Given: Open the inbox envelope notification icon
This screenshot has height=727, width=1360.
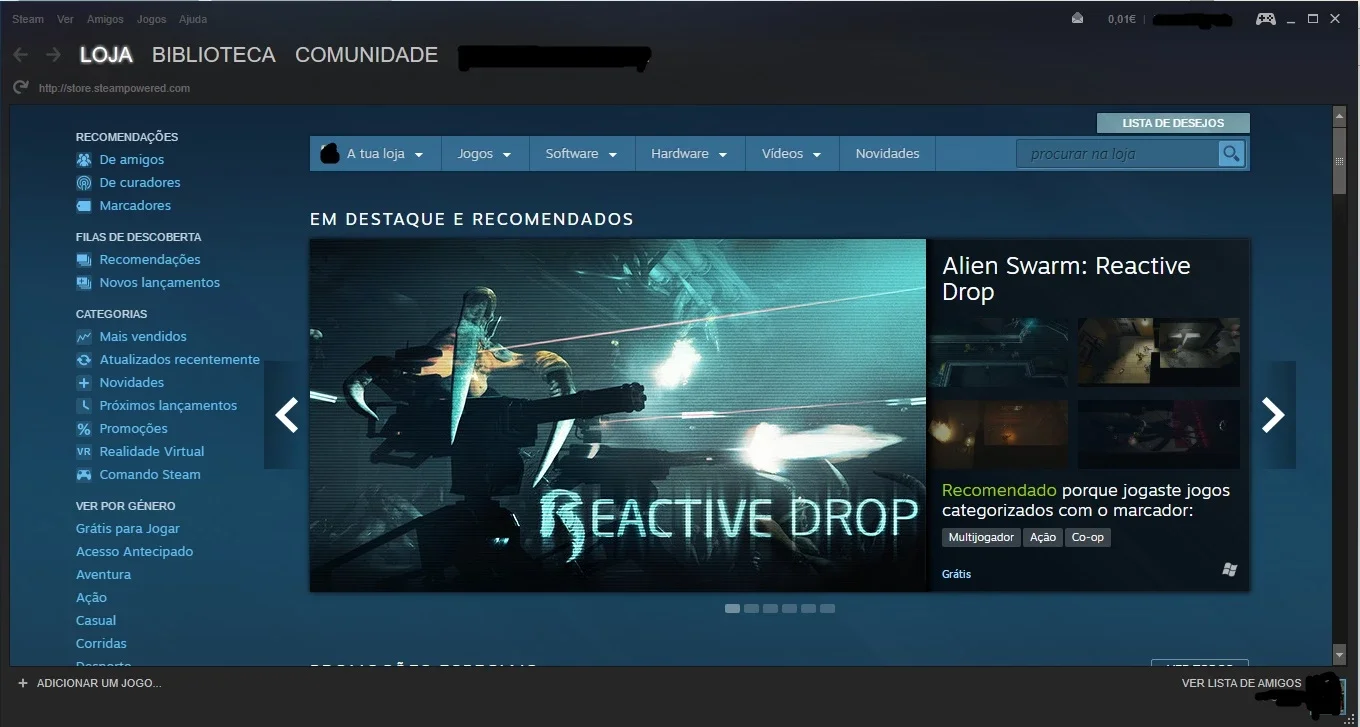Looking at the screenshot, I should tap(1077, 18).
